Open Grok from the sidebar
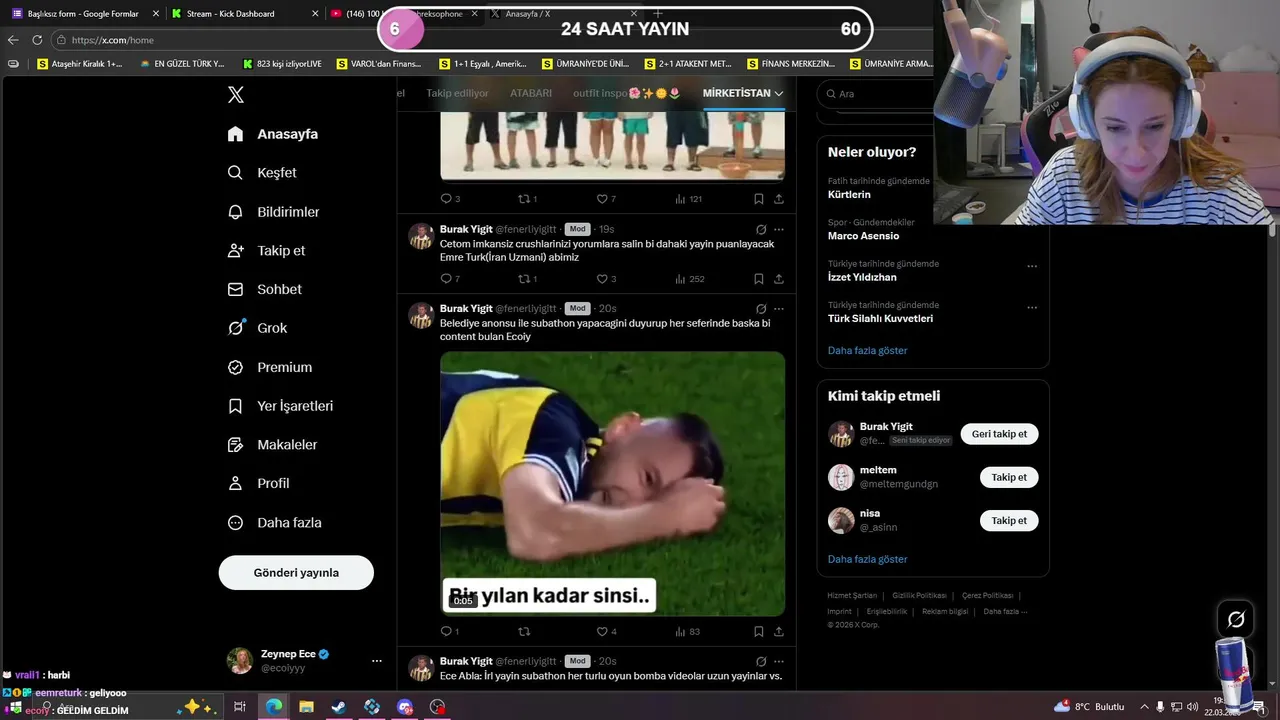Viewport: 1280px width, 720px height. pyautogui.click(x=257, y=328)
